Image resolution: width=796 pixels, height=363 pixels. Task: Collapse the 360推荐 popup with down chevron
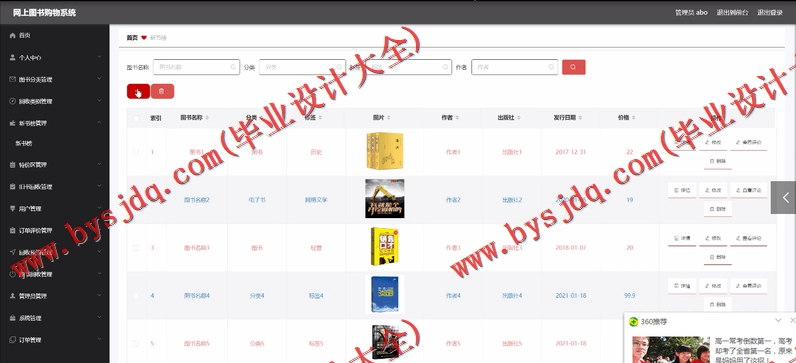tap(778, 320)
